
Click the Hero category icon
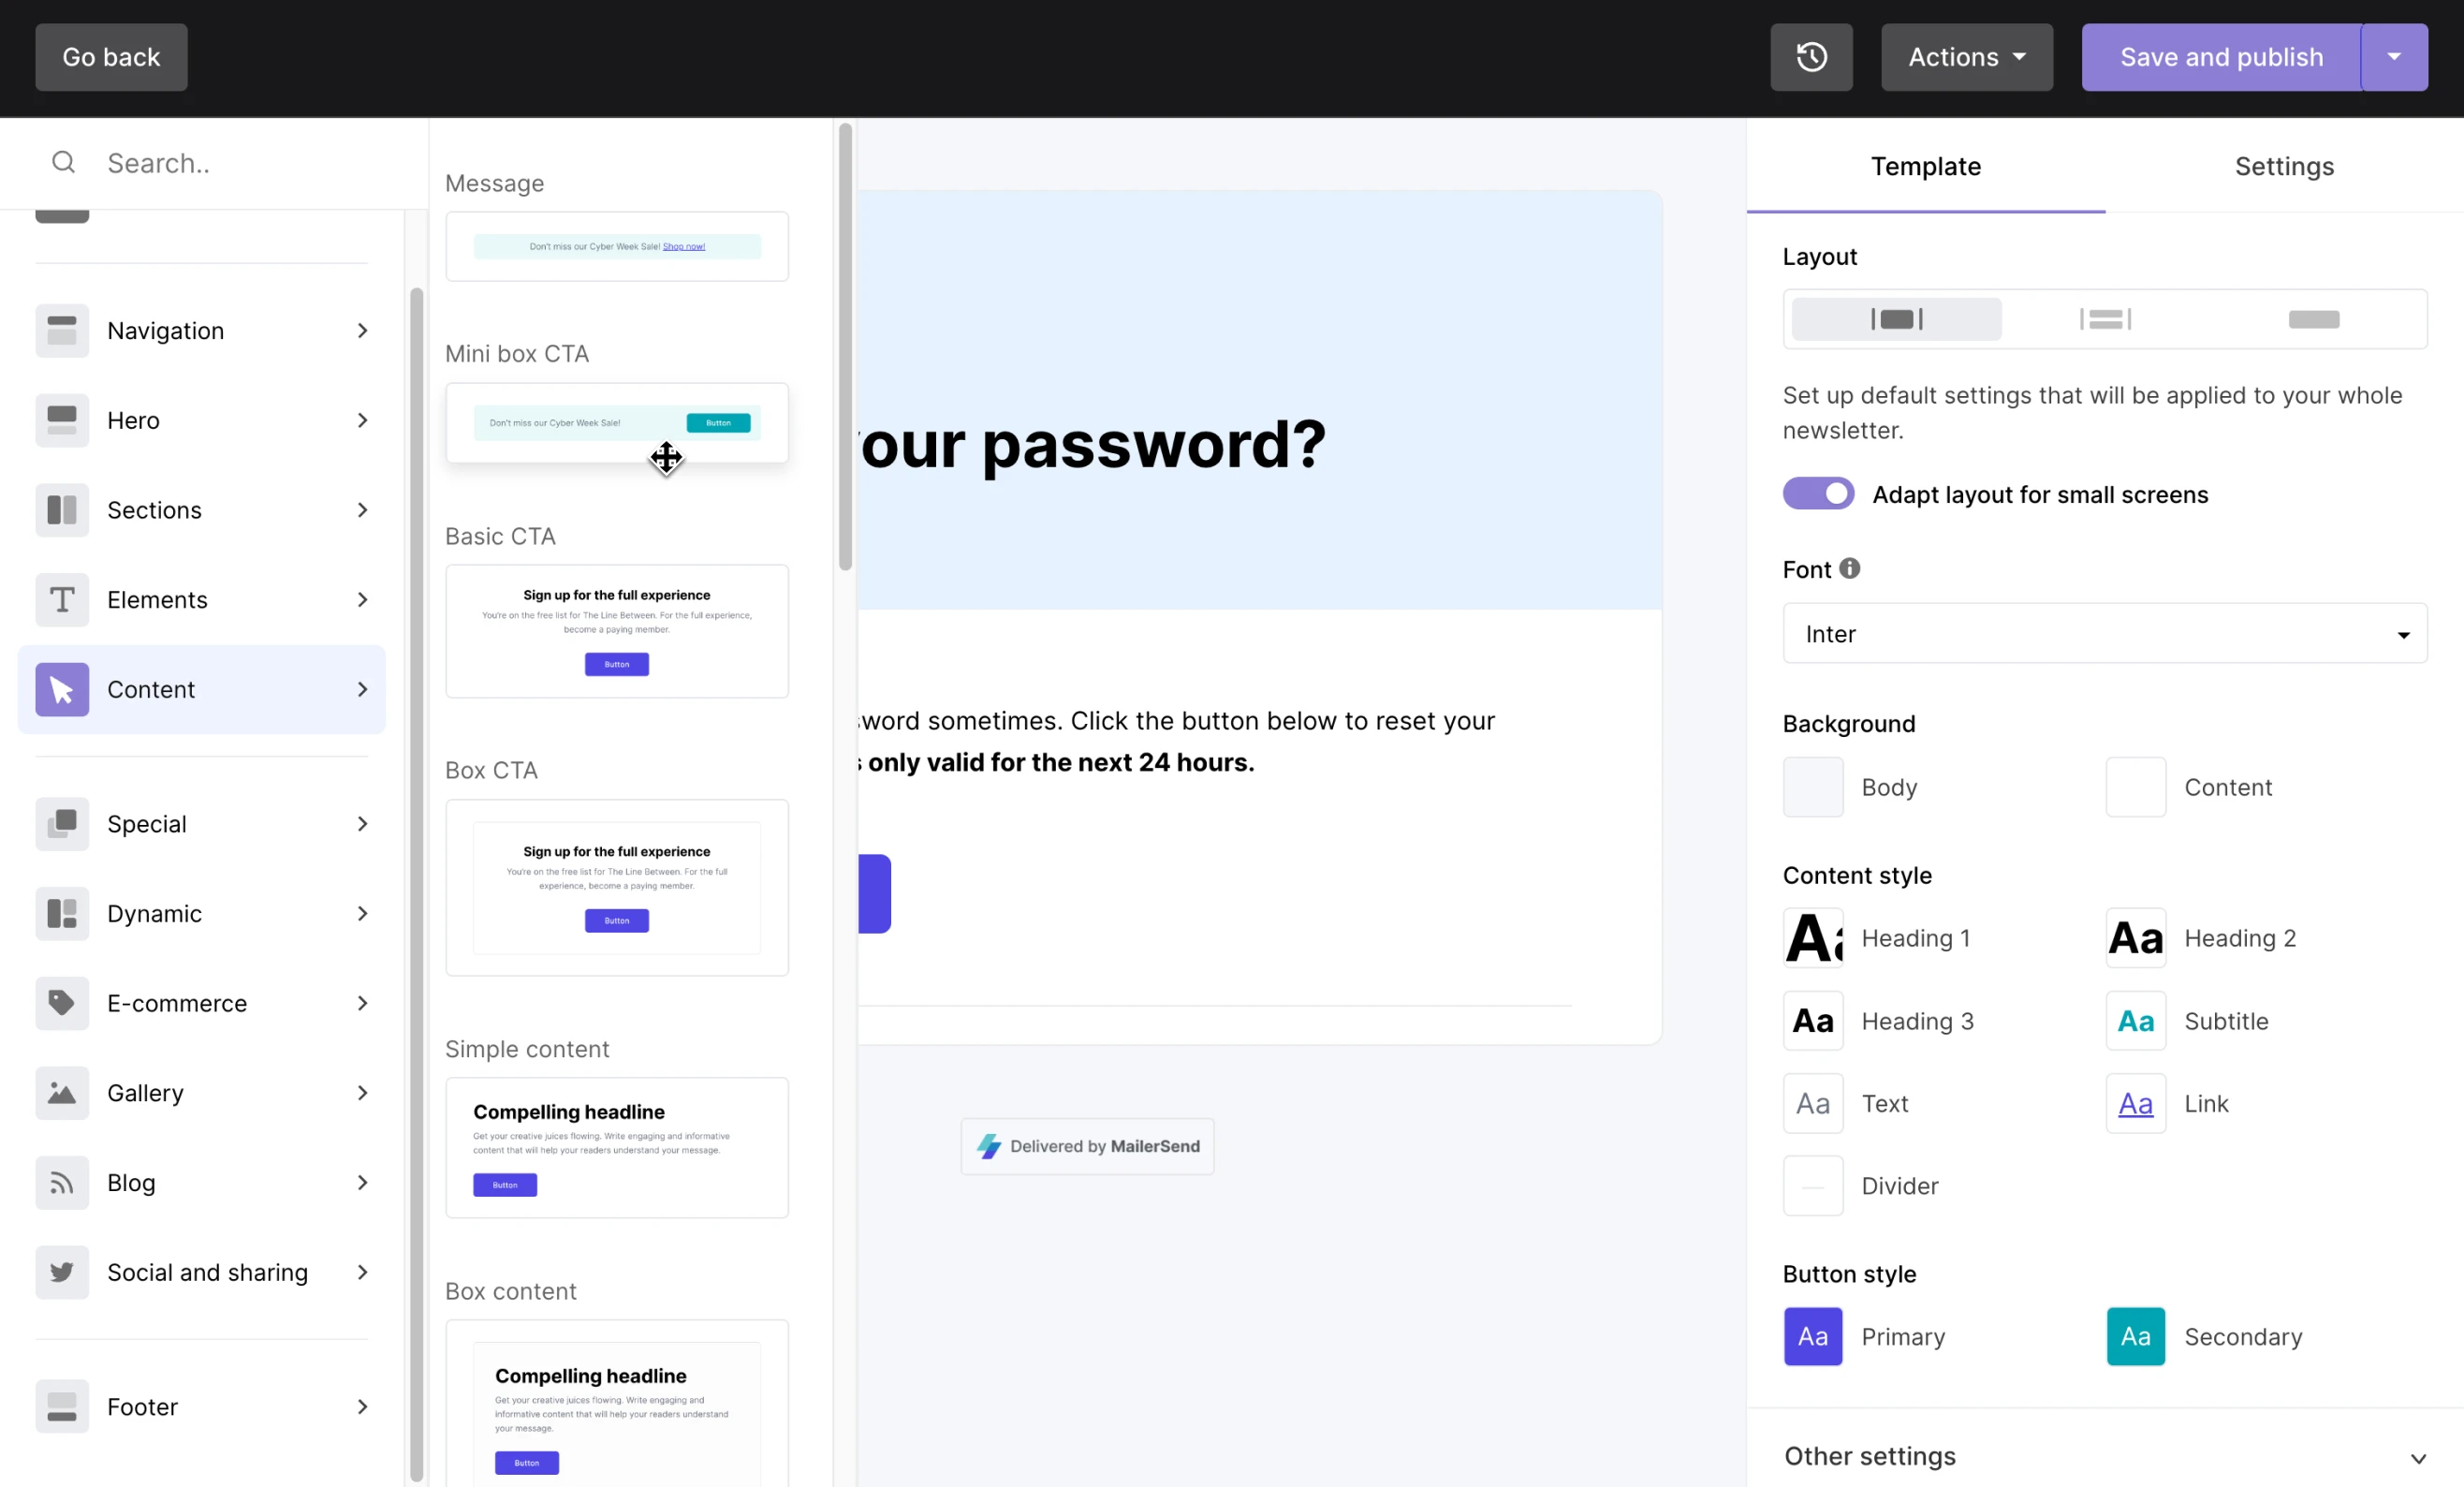[62, 420]
